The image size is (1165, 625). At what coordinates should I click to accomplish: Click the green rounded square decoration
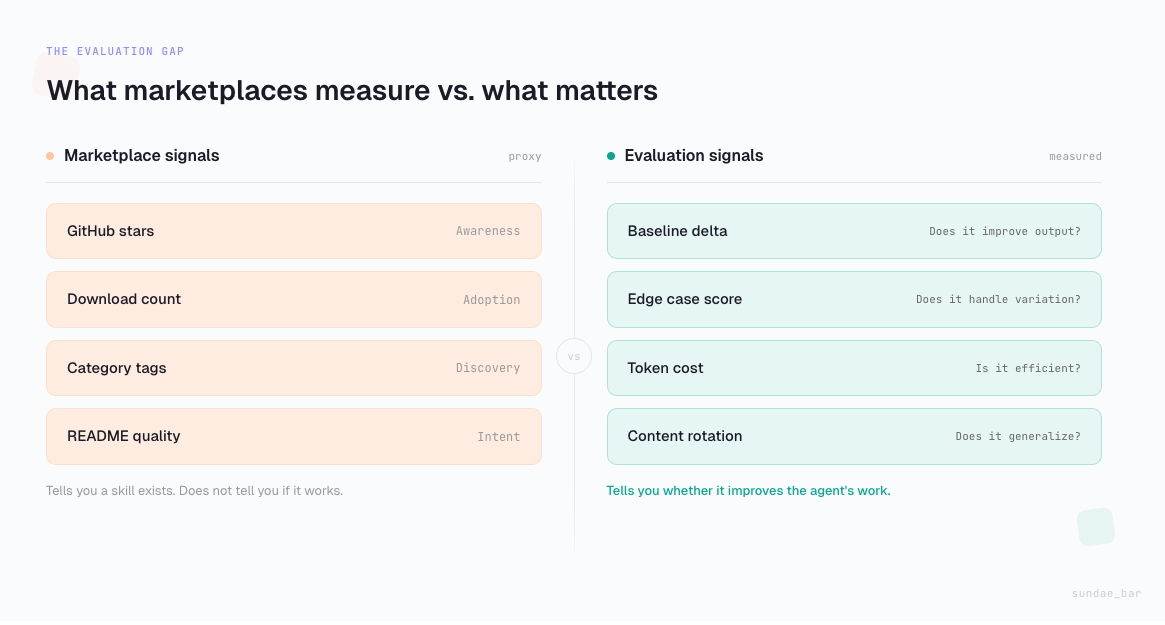[1095, 527]
